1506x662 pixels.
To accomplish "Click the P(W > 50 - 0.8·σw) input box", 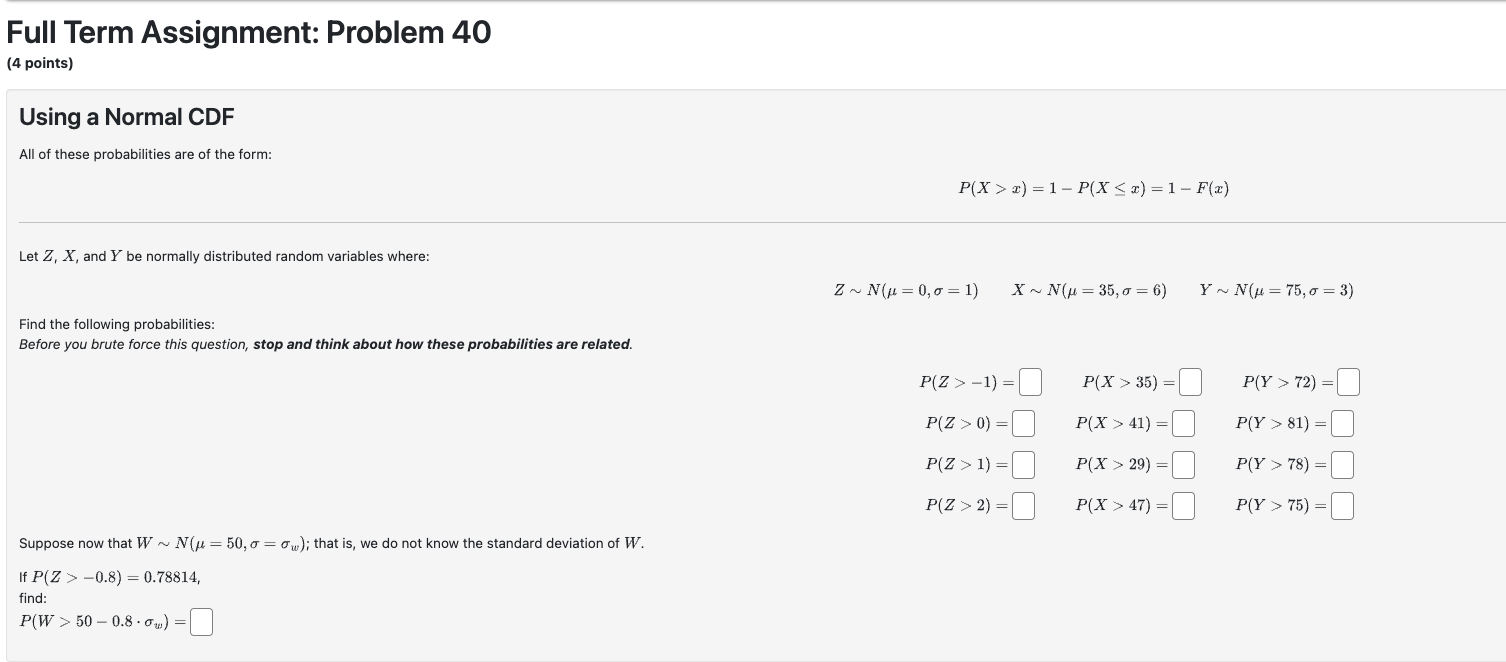I will pyautogui.click(x=201, y=621).
